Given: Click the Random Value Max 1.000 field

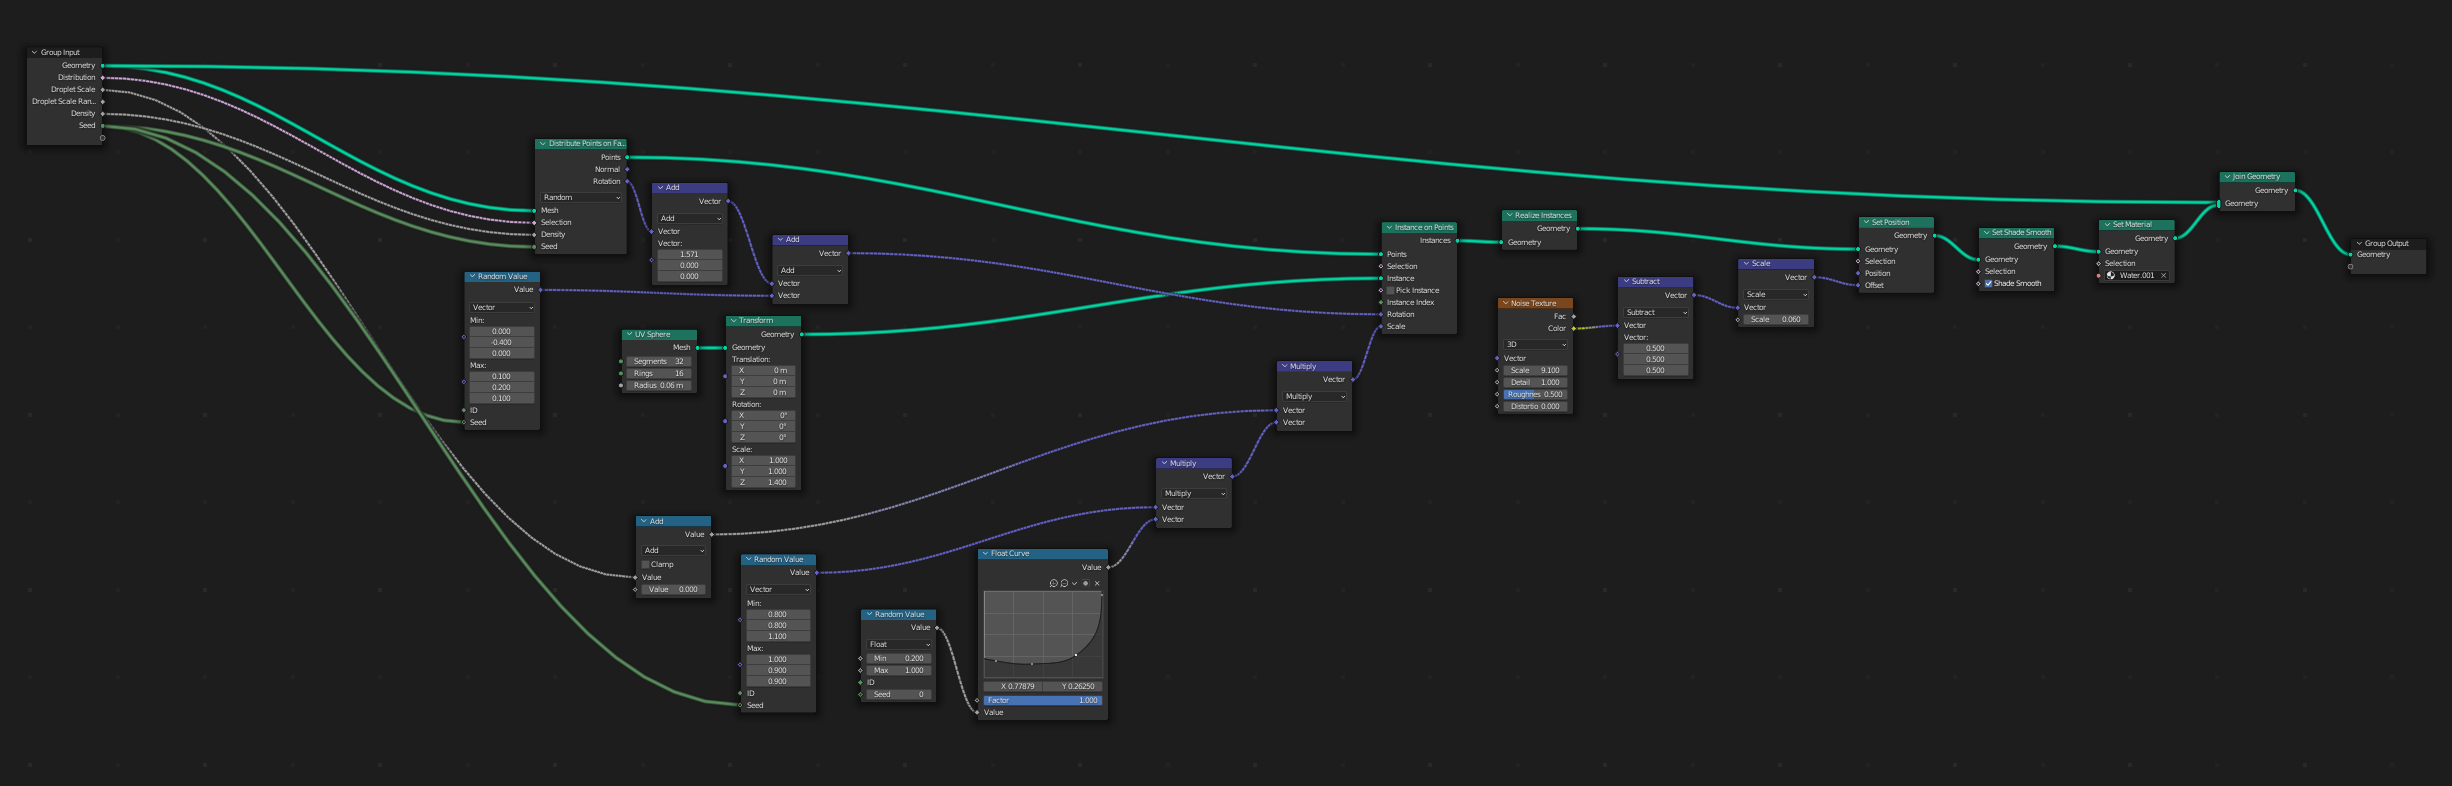Looking at the screenshot, I should [x=899, y=670].
